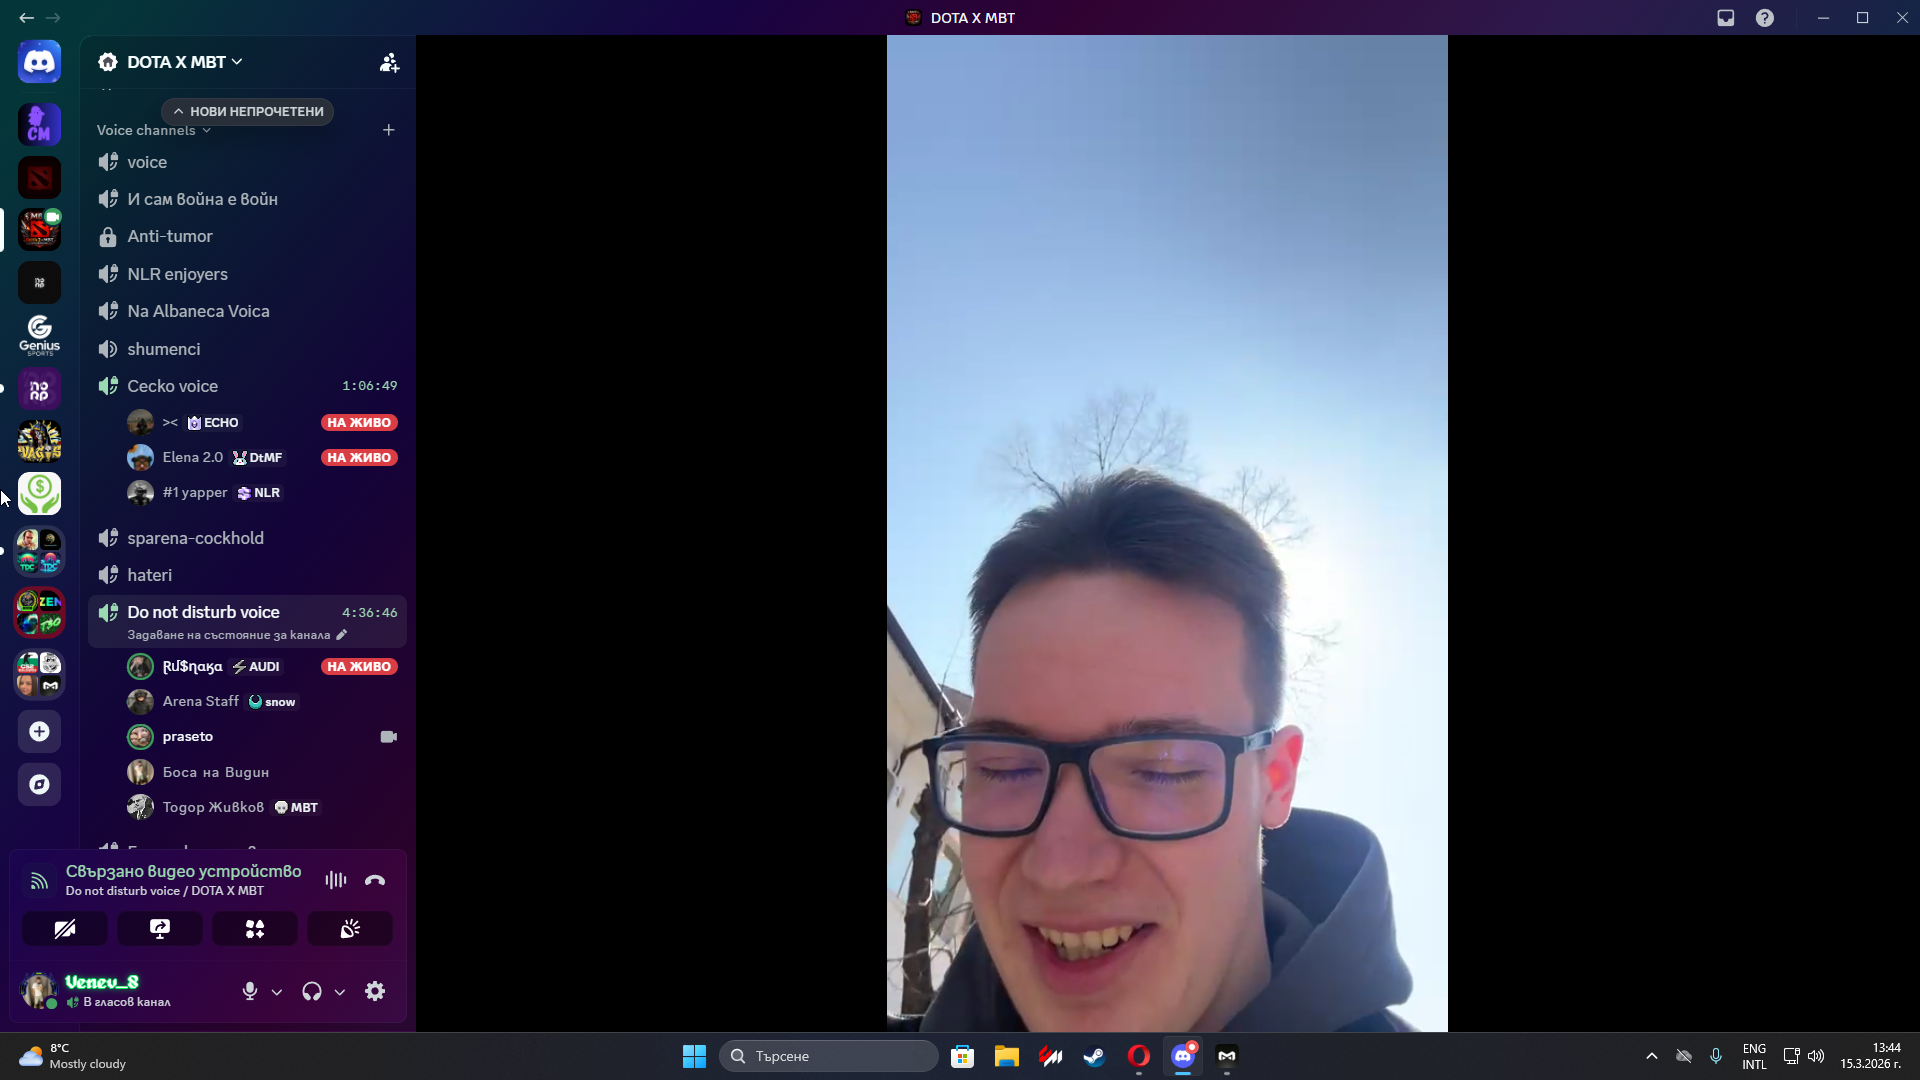Open Venev_8 user profile avatar

(39, 990)
